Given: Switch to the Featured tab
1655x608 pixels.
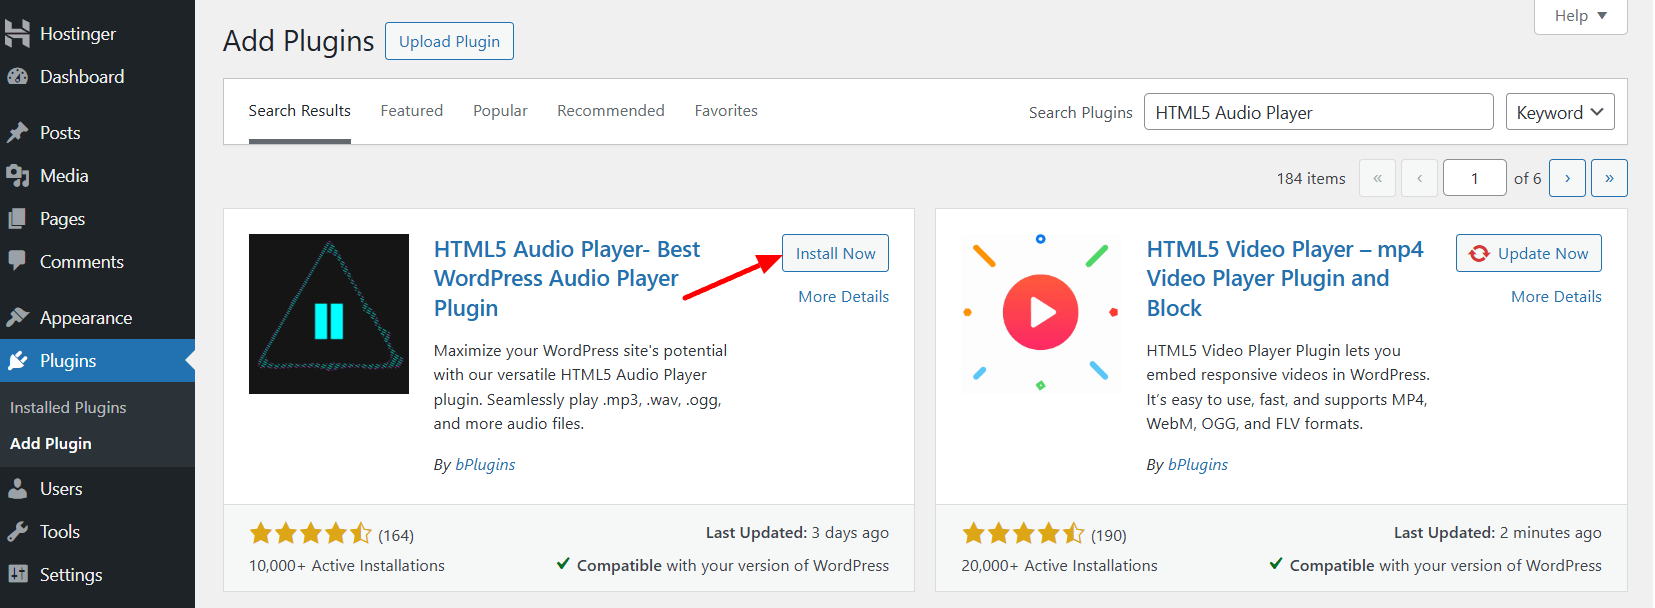Looking at the screenshot, I should (x=412, y=111).
